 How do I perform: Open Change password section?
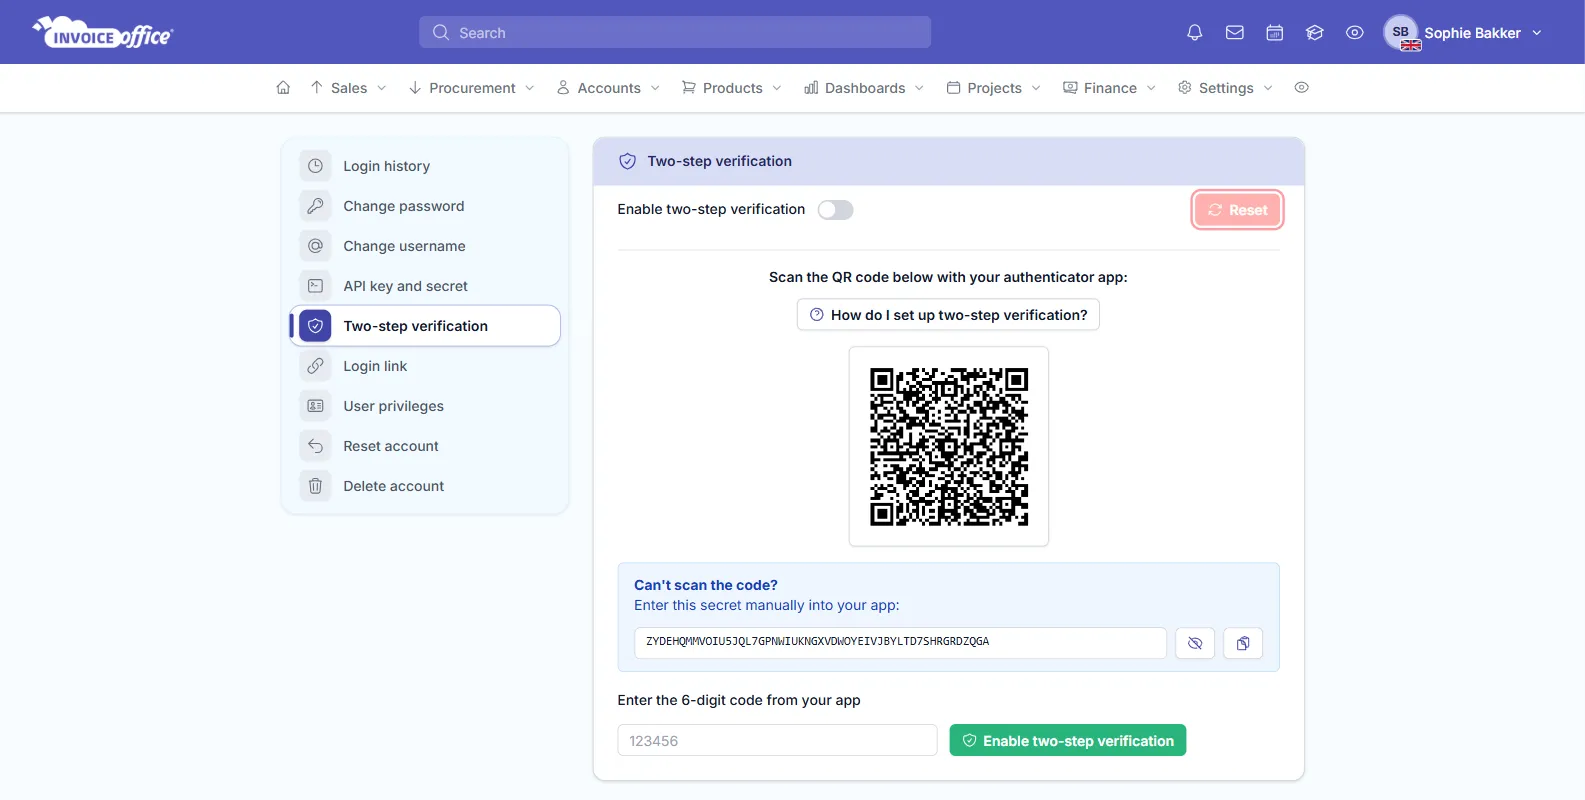(x=425, y=206)
